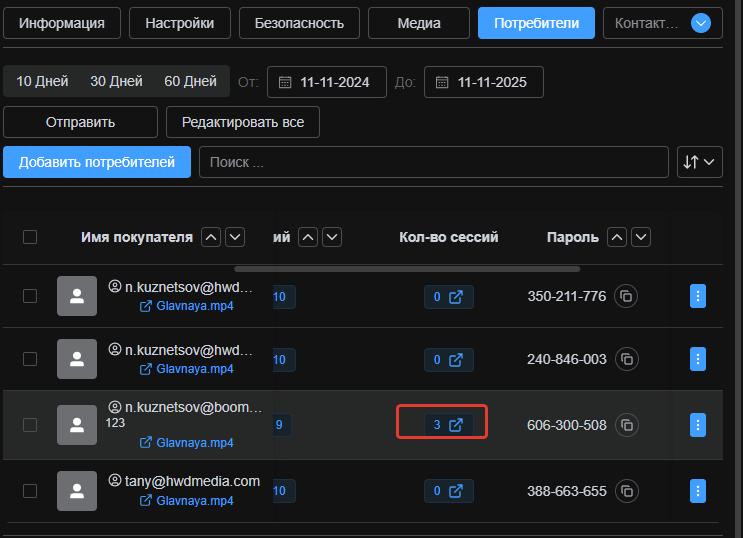Viewport: 743px width, 538px height.
Task: Open the Безопасность tab
Action: click(299, 23)
